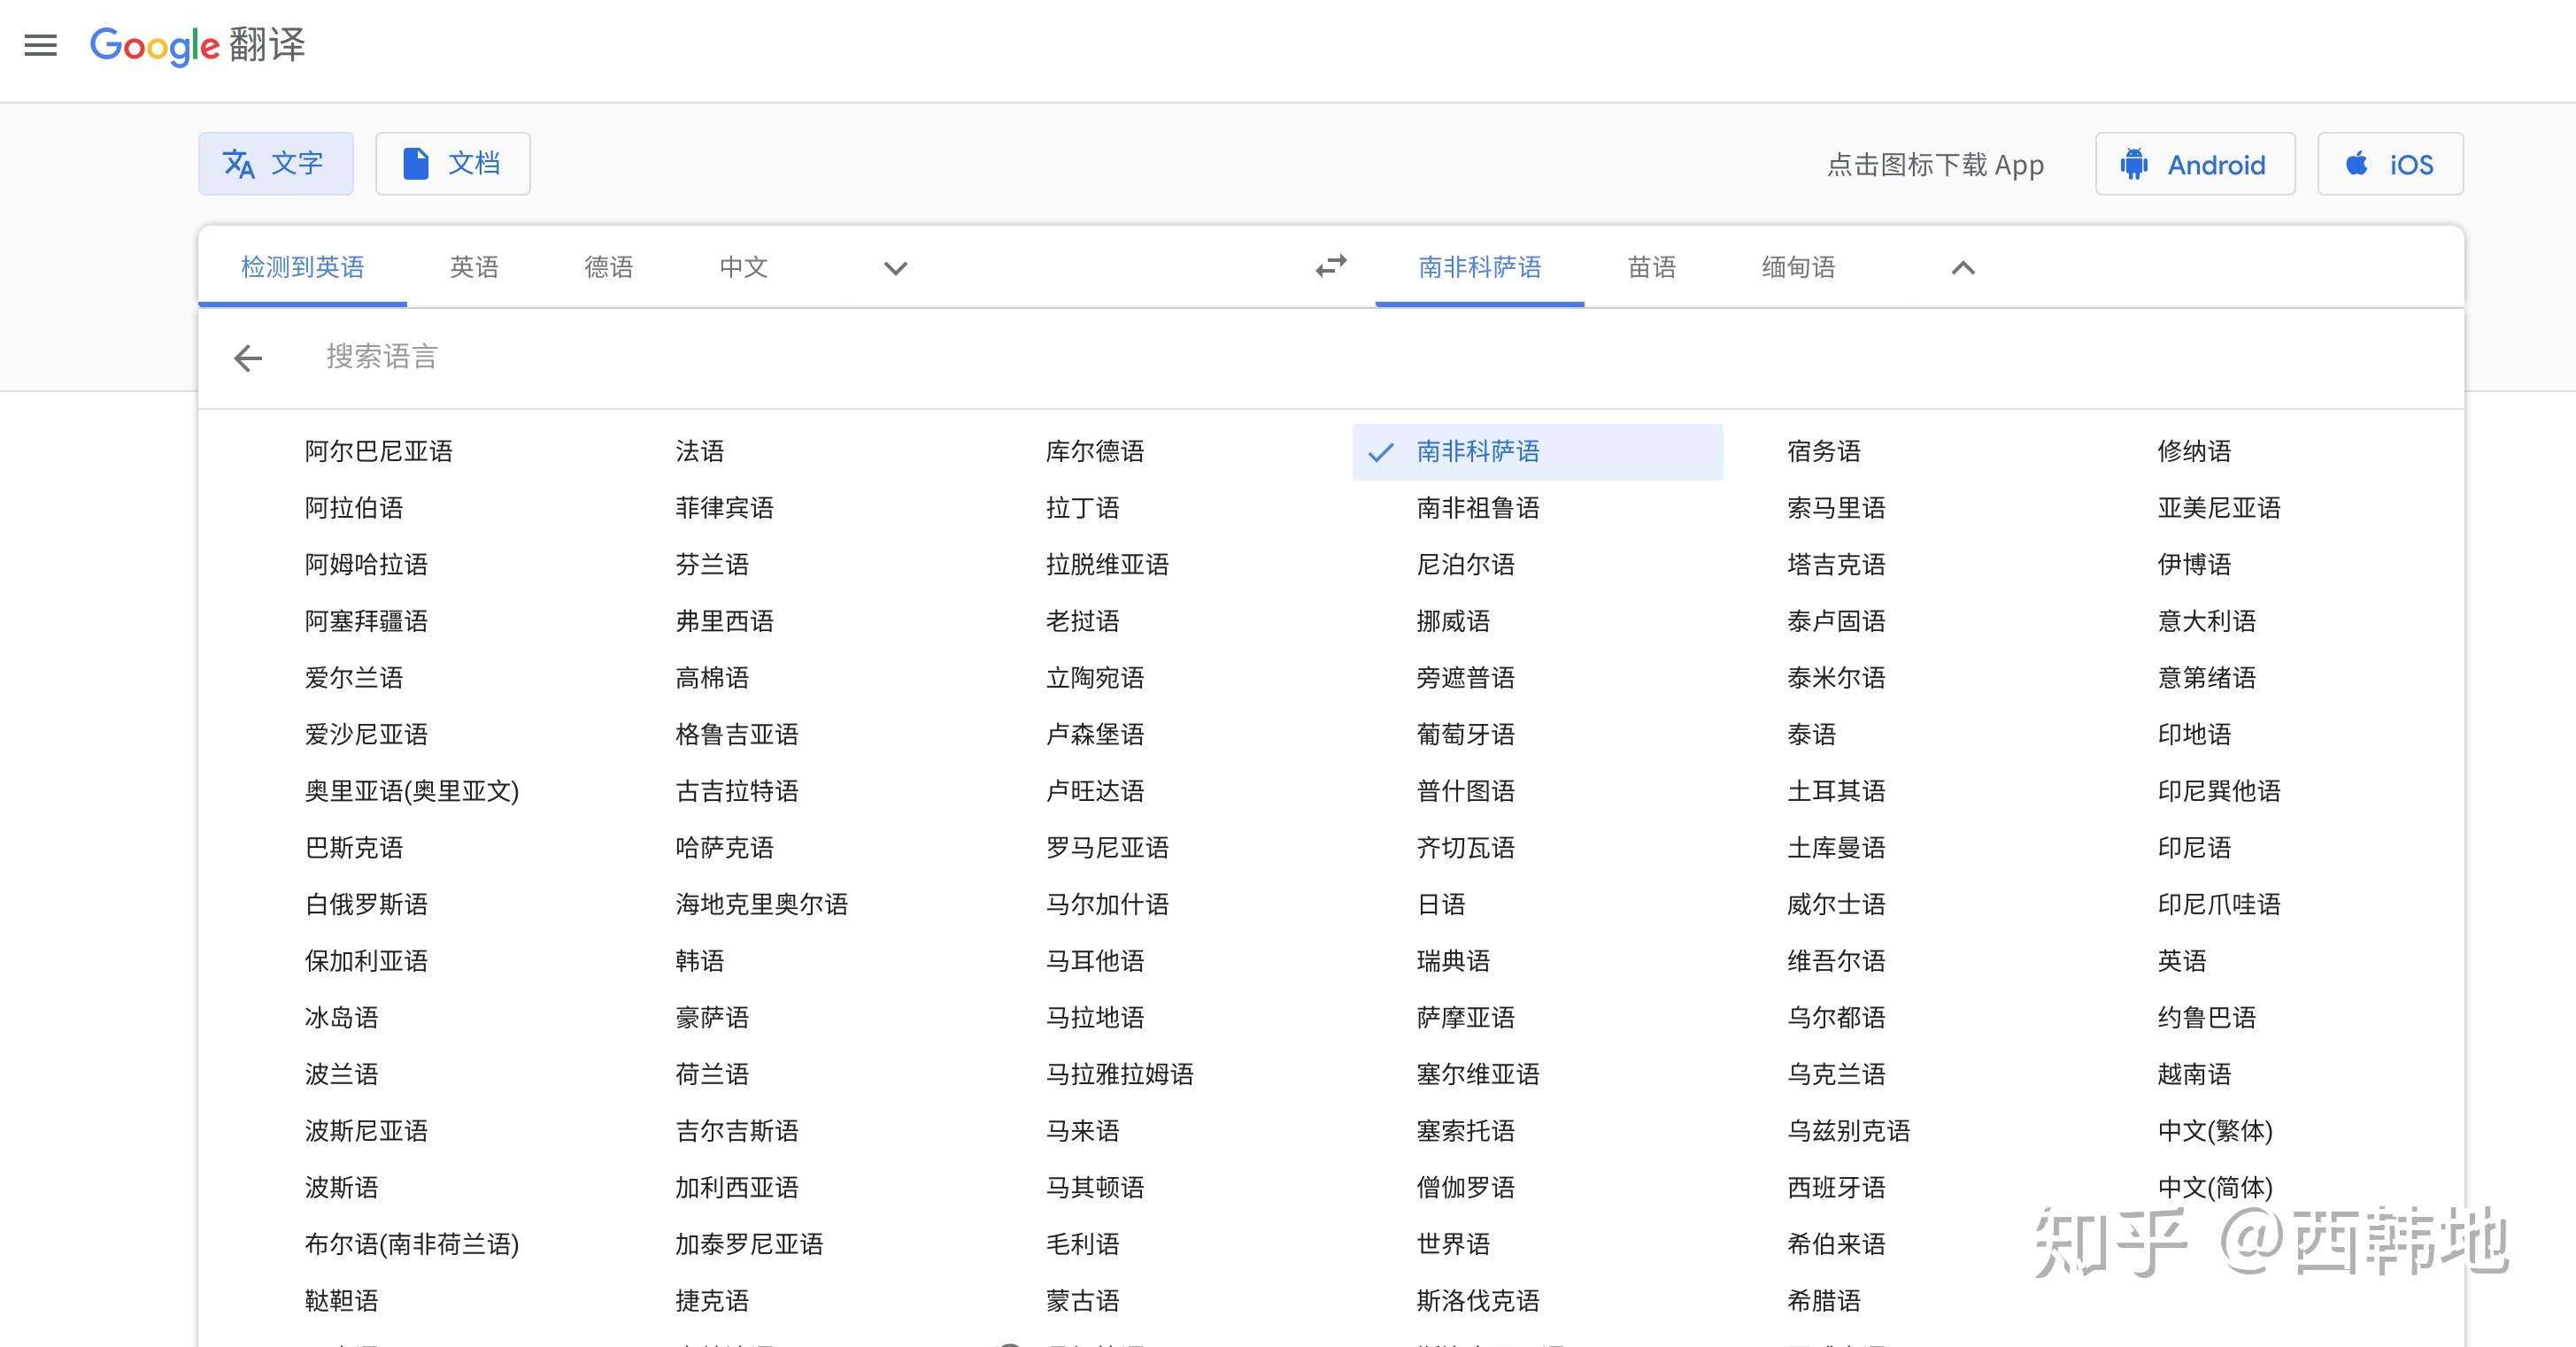Choose 乌克兰语 from language list

point(1836,1075)
